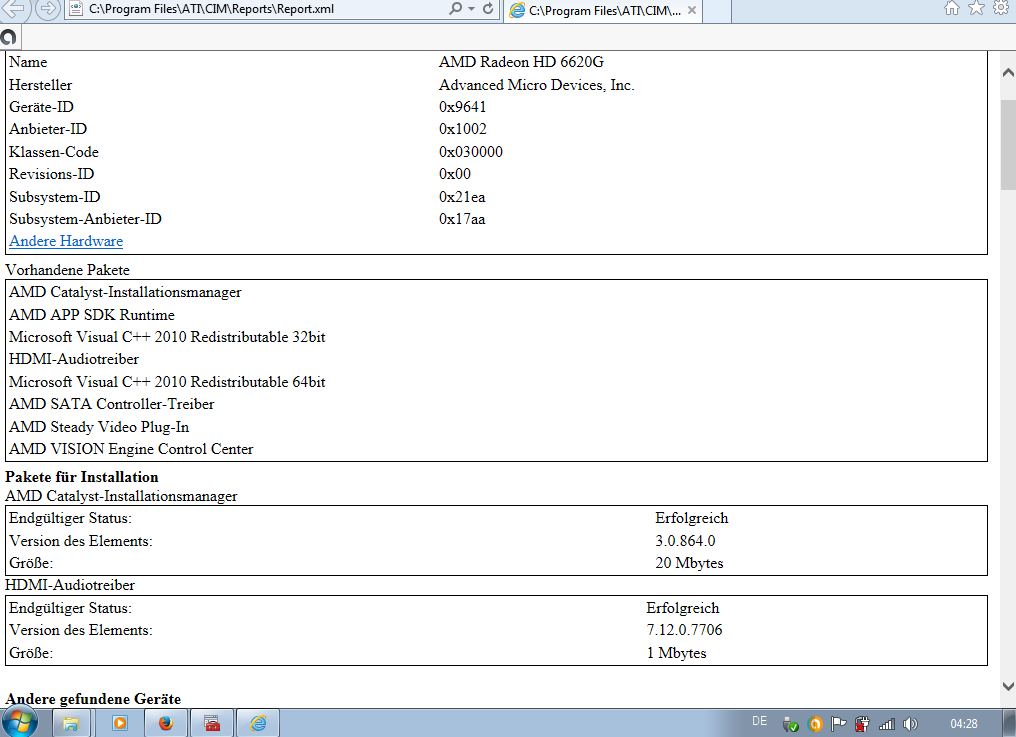Click the orange circular tray icon
1016x737 pixels.
(815, 724)
